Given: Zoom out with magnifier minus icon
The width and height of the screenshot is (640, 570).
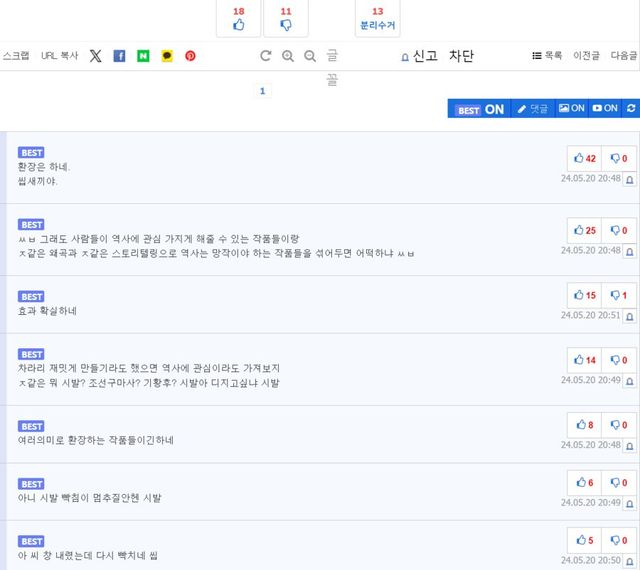Looking at the screenshot, I should (x=310, y=56).
